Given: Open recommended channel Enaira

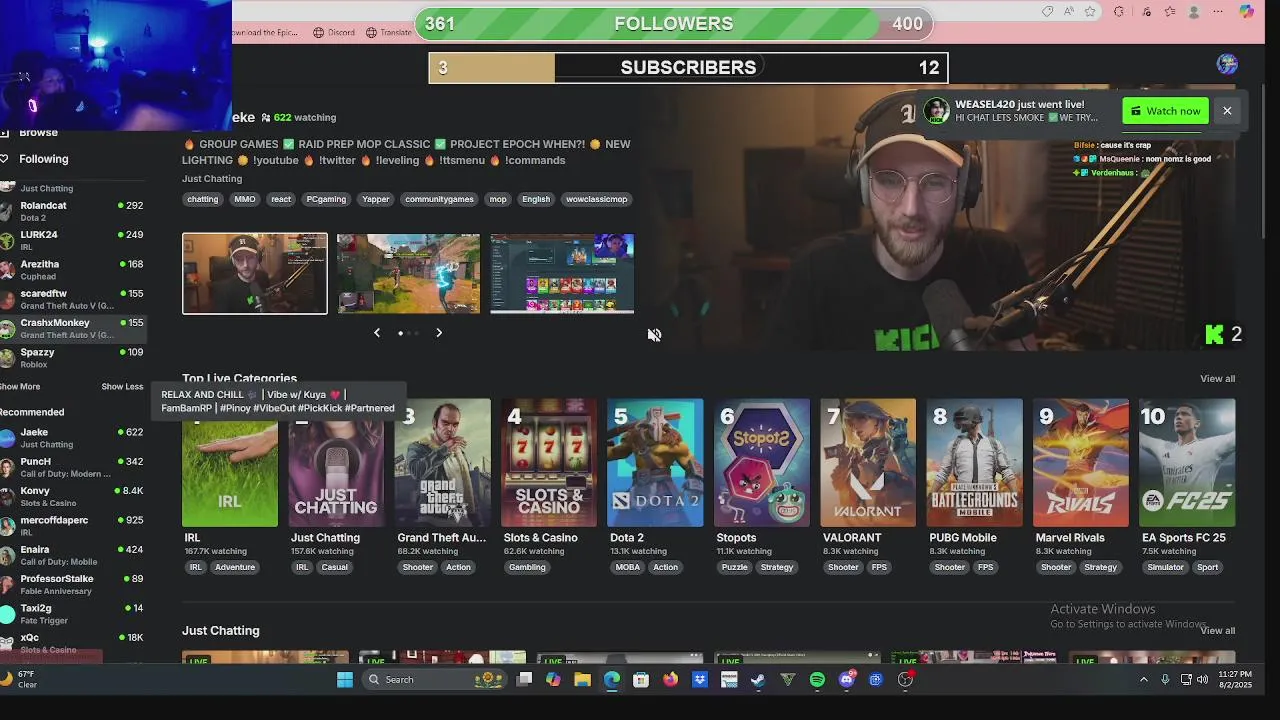Looking at the screenshot, I should 72,555.
